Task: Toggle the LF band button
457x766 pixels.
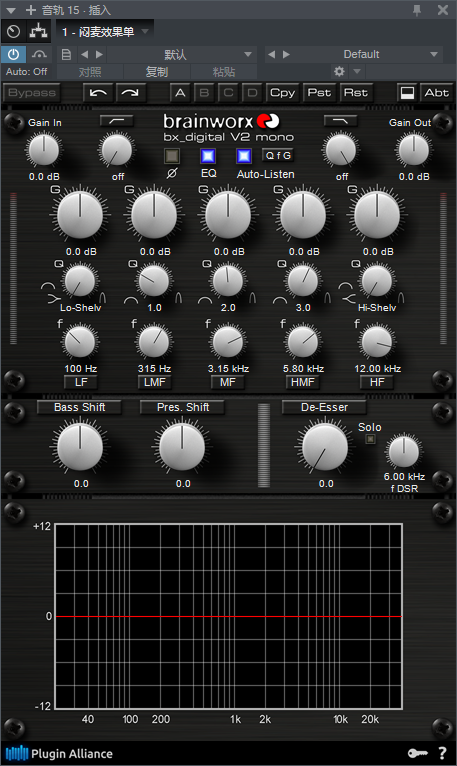Action: [81, 382]
